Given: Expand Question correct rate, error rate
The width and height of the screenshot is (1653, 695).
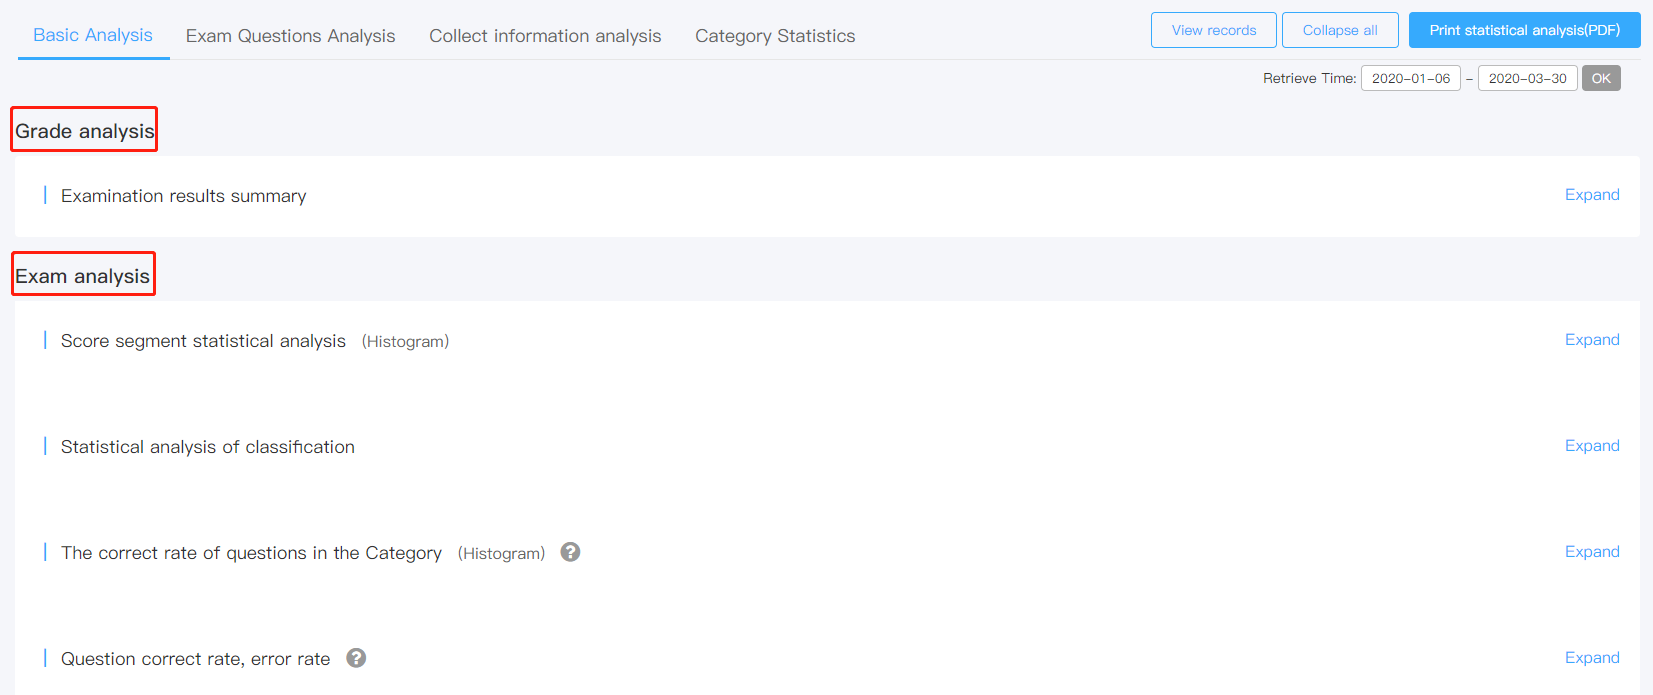Looking at the screenshot, I should tap(1592, 658).
